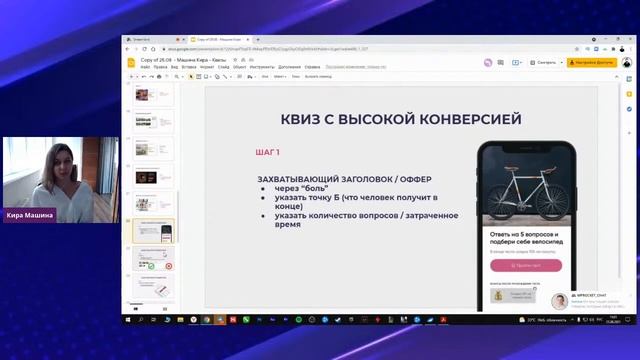Screen dimensions: 640x360
Task: Select the current highlighted slide thumbnail
Action: [153, 231]
